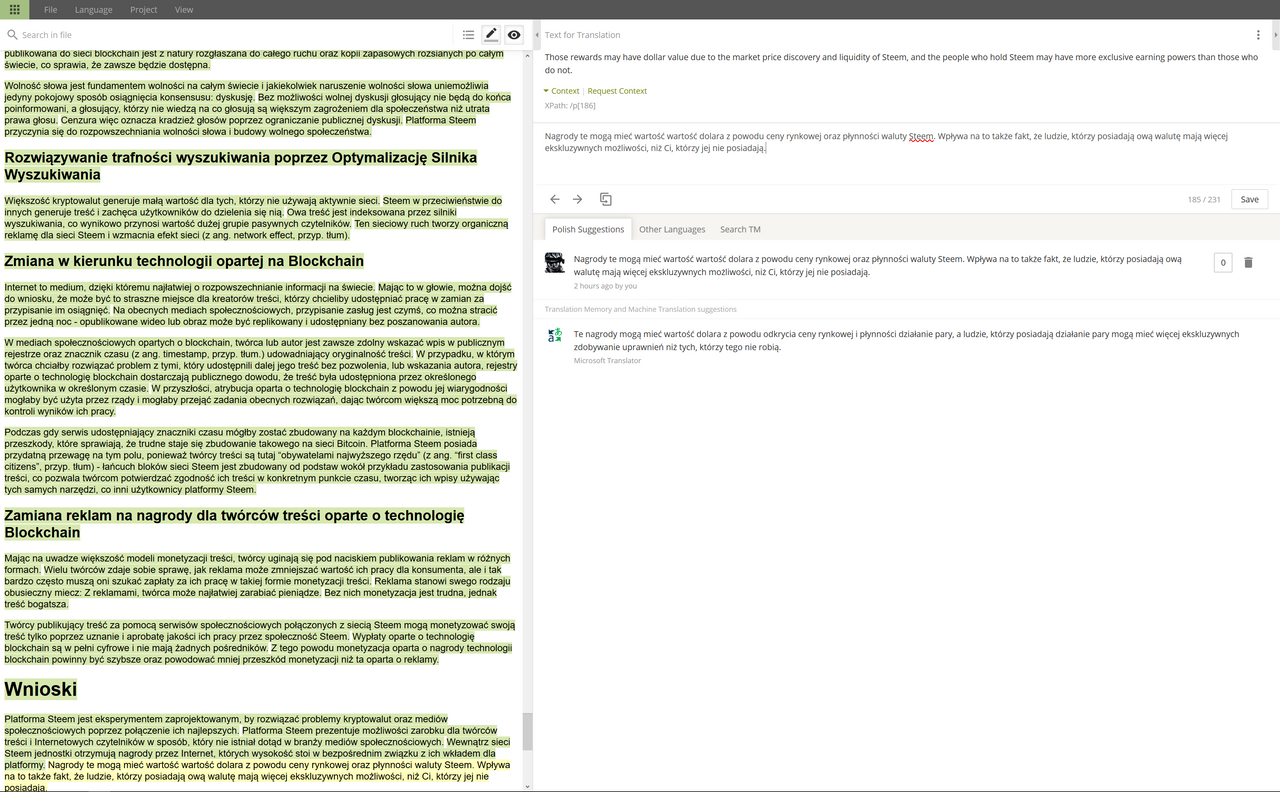Click the 185 / 231 character counter
The height and width of the screenshot is (792, 1280).
coord(1204,200)
